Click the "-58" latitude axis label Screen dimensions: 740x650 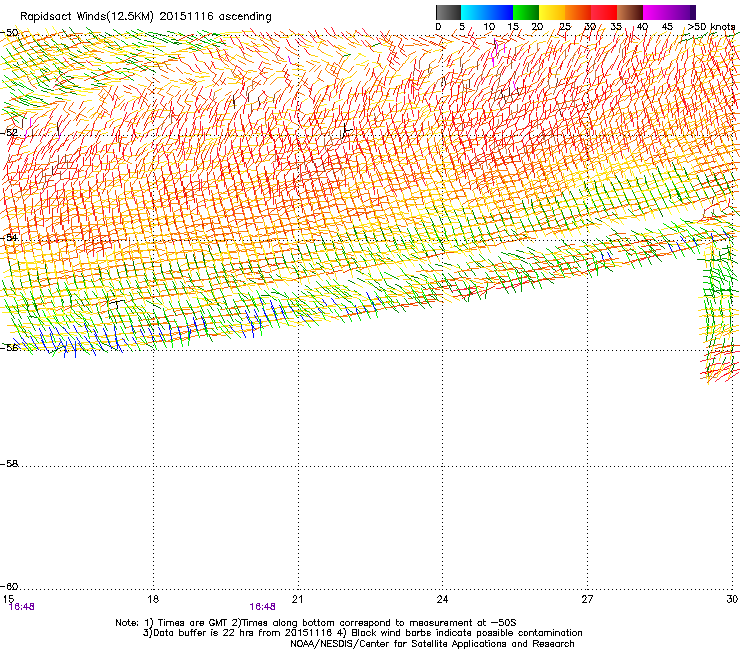pyautogui.click(x=9, y=464)
